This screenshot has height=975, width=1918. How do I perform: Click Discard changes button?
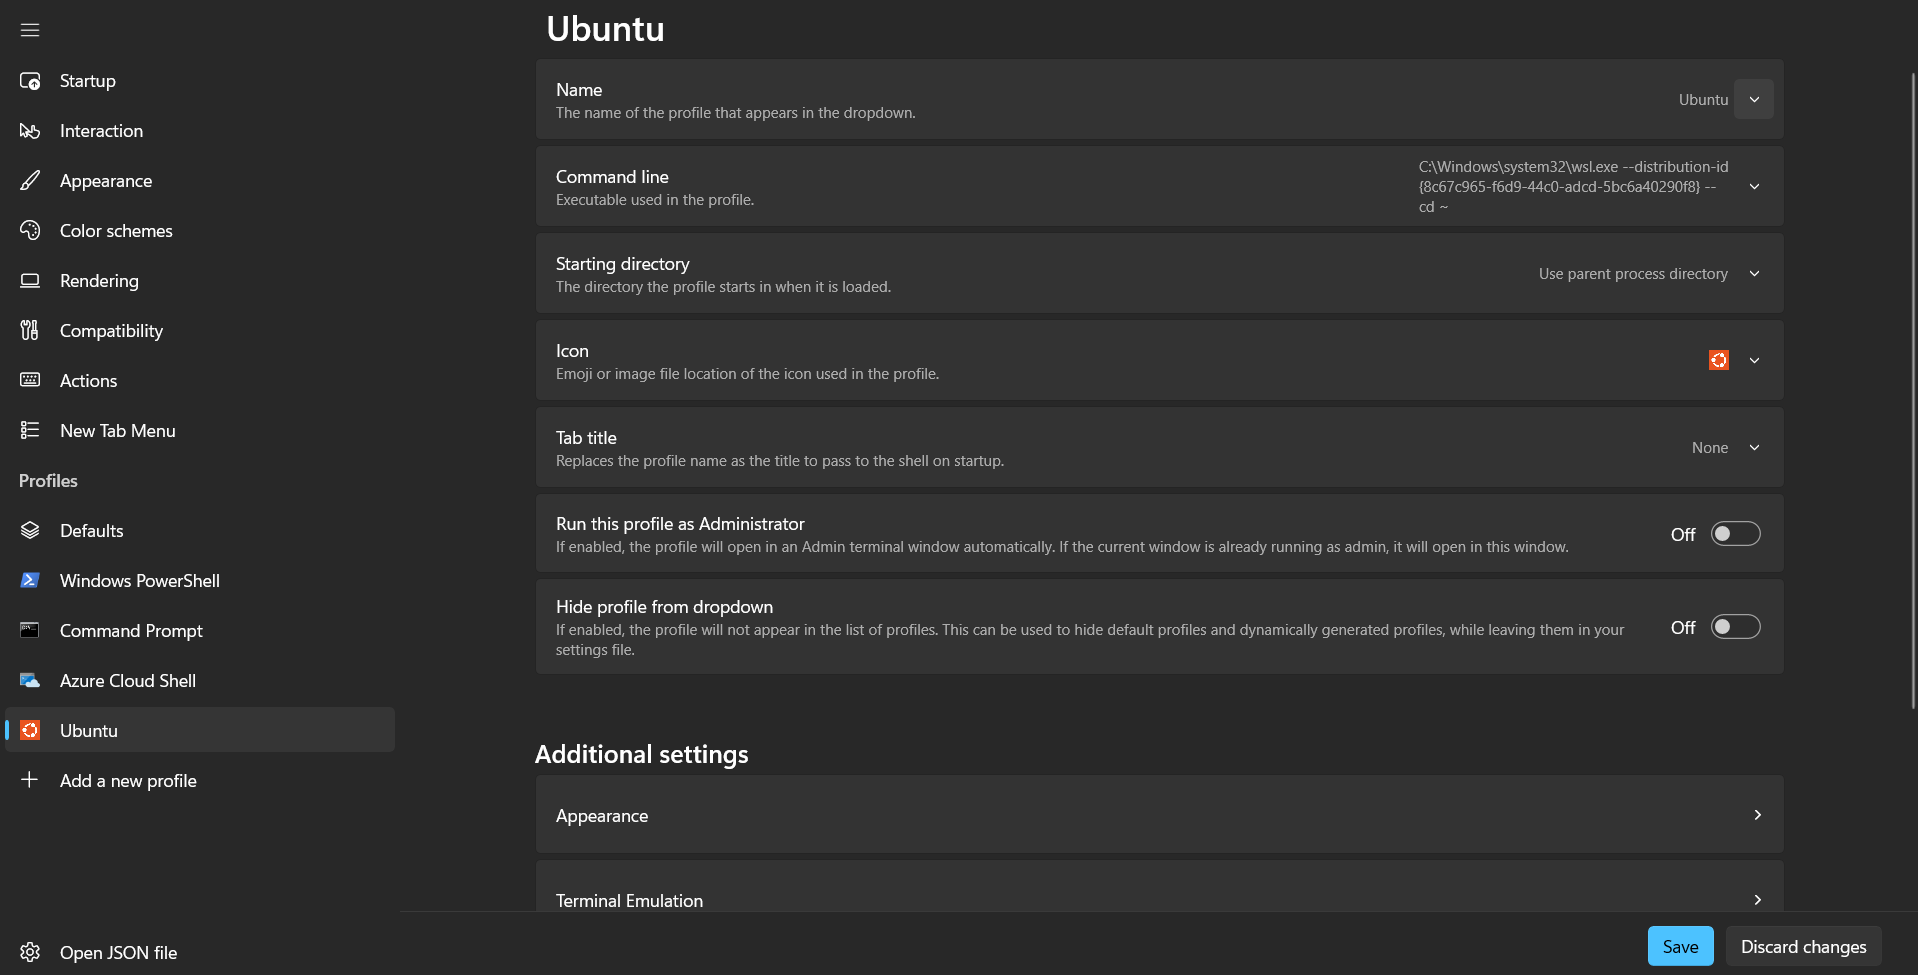tap(1803, 946)
